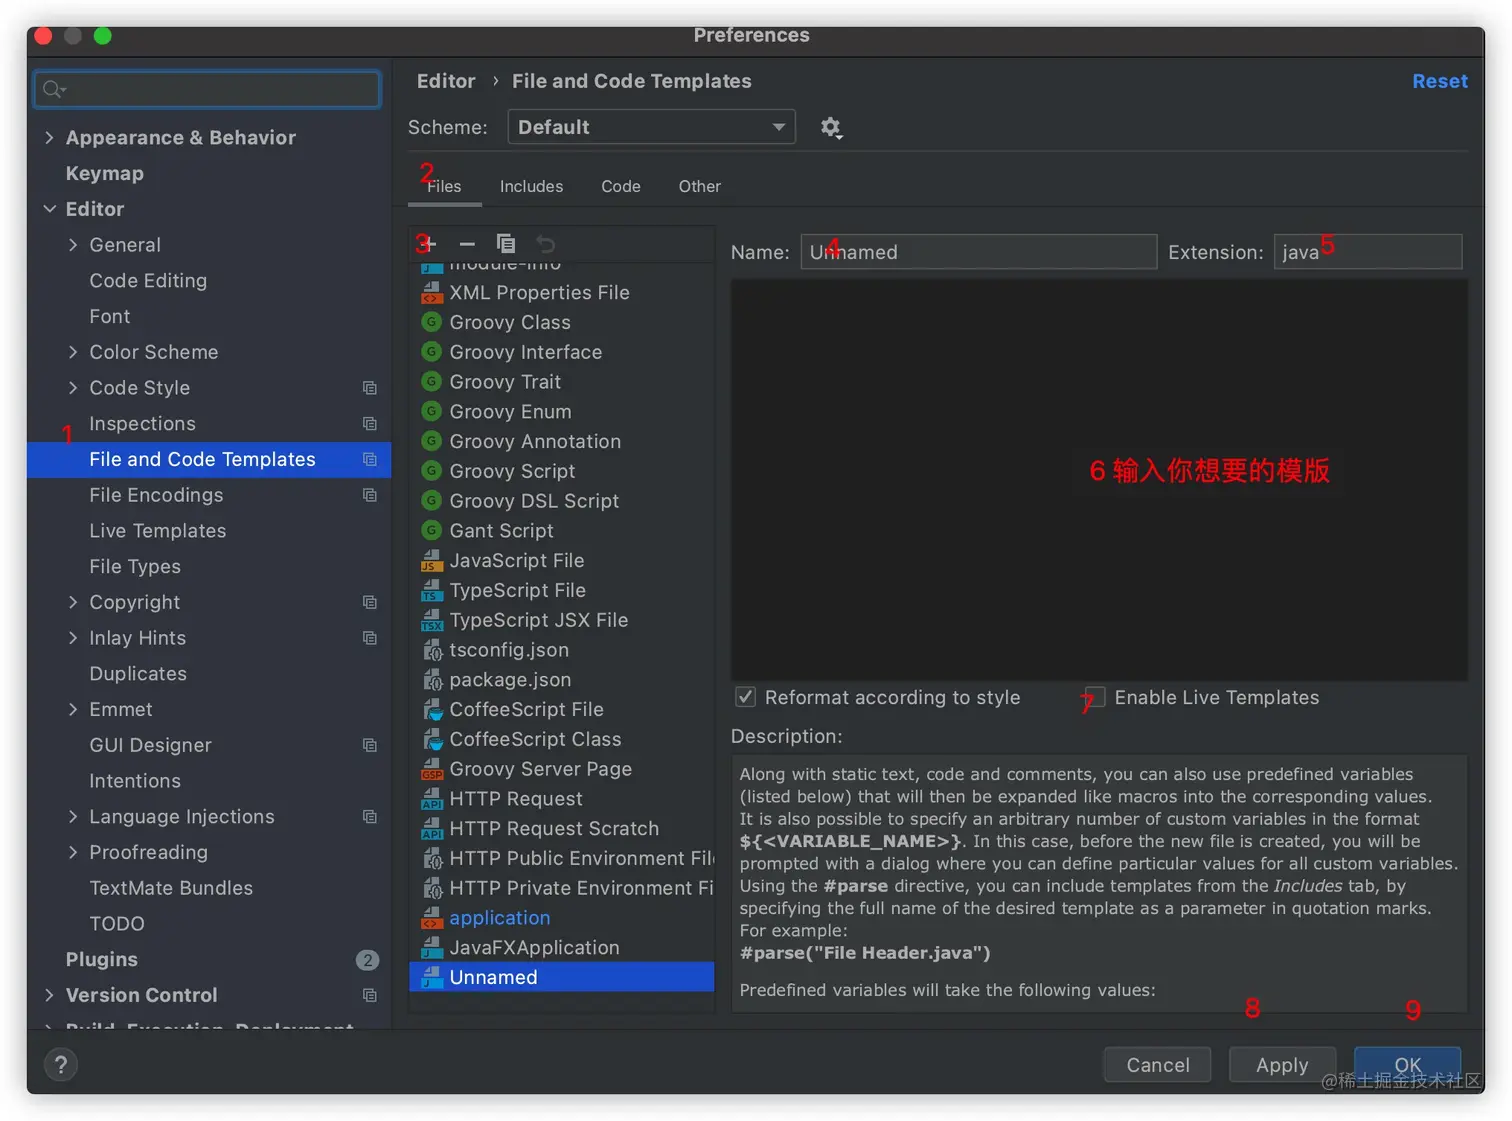Click the Groovy Enum template icon
Viewport: 1512px width, 1121px height.
click(432, 411)
